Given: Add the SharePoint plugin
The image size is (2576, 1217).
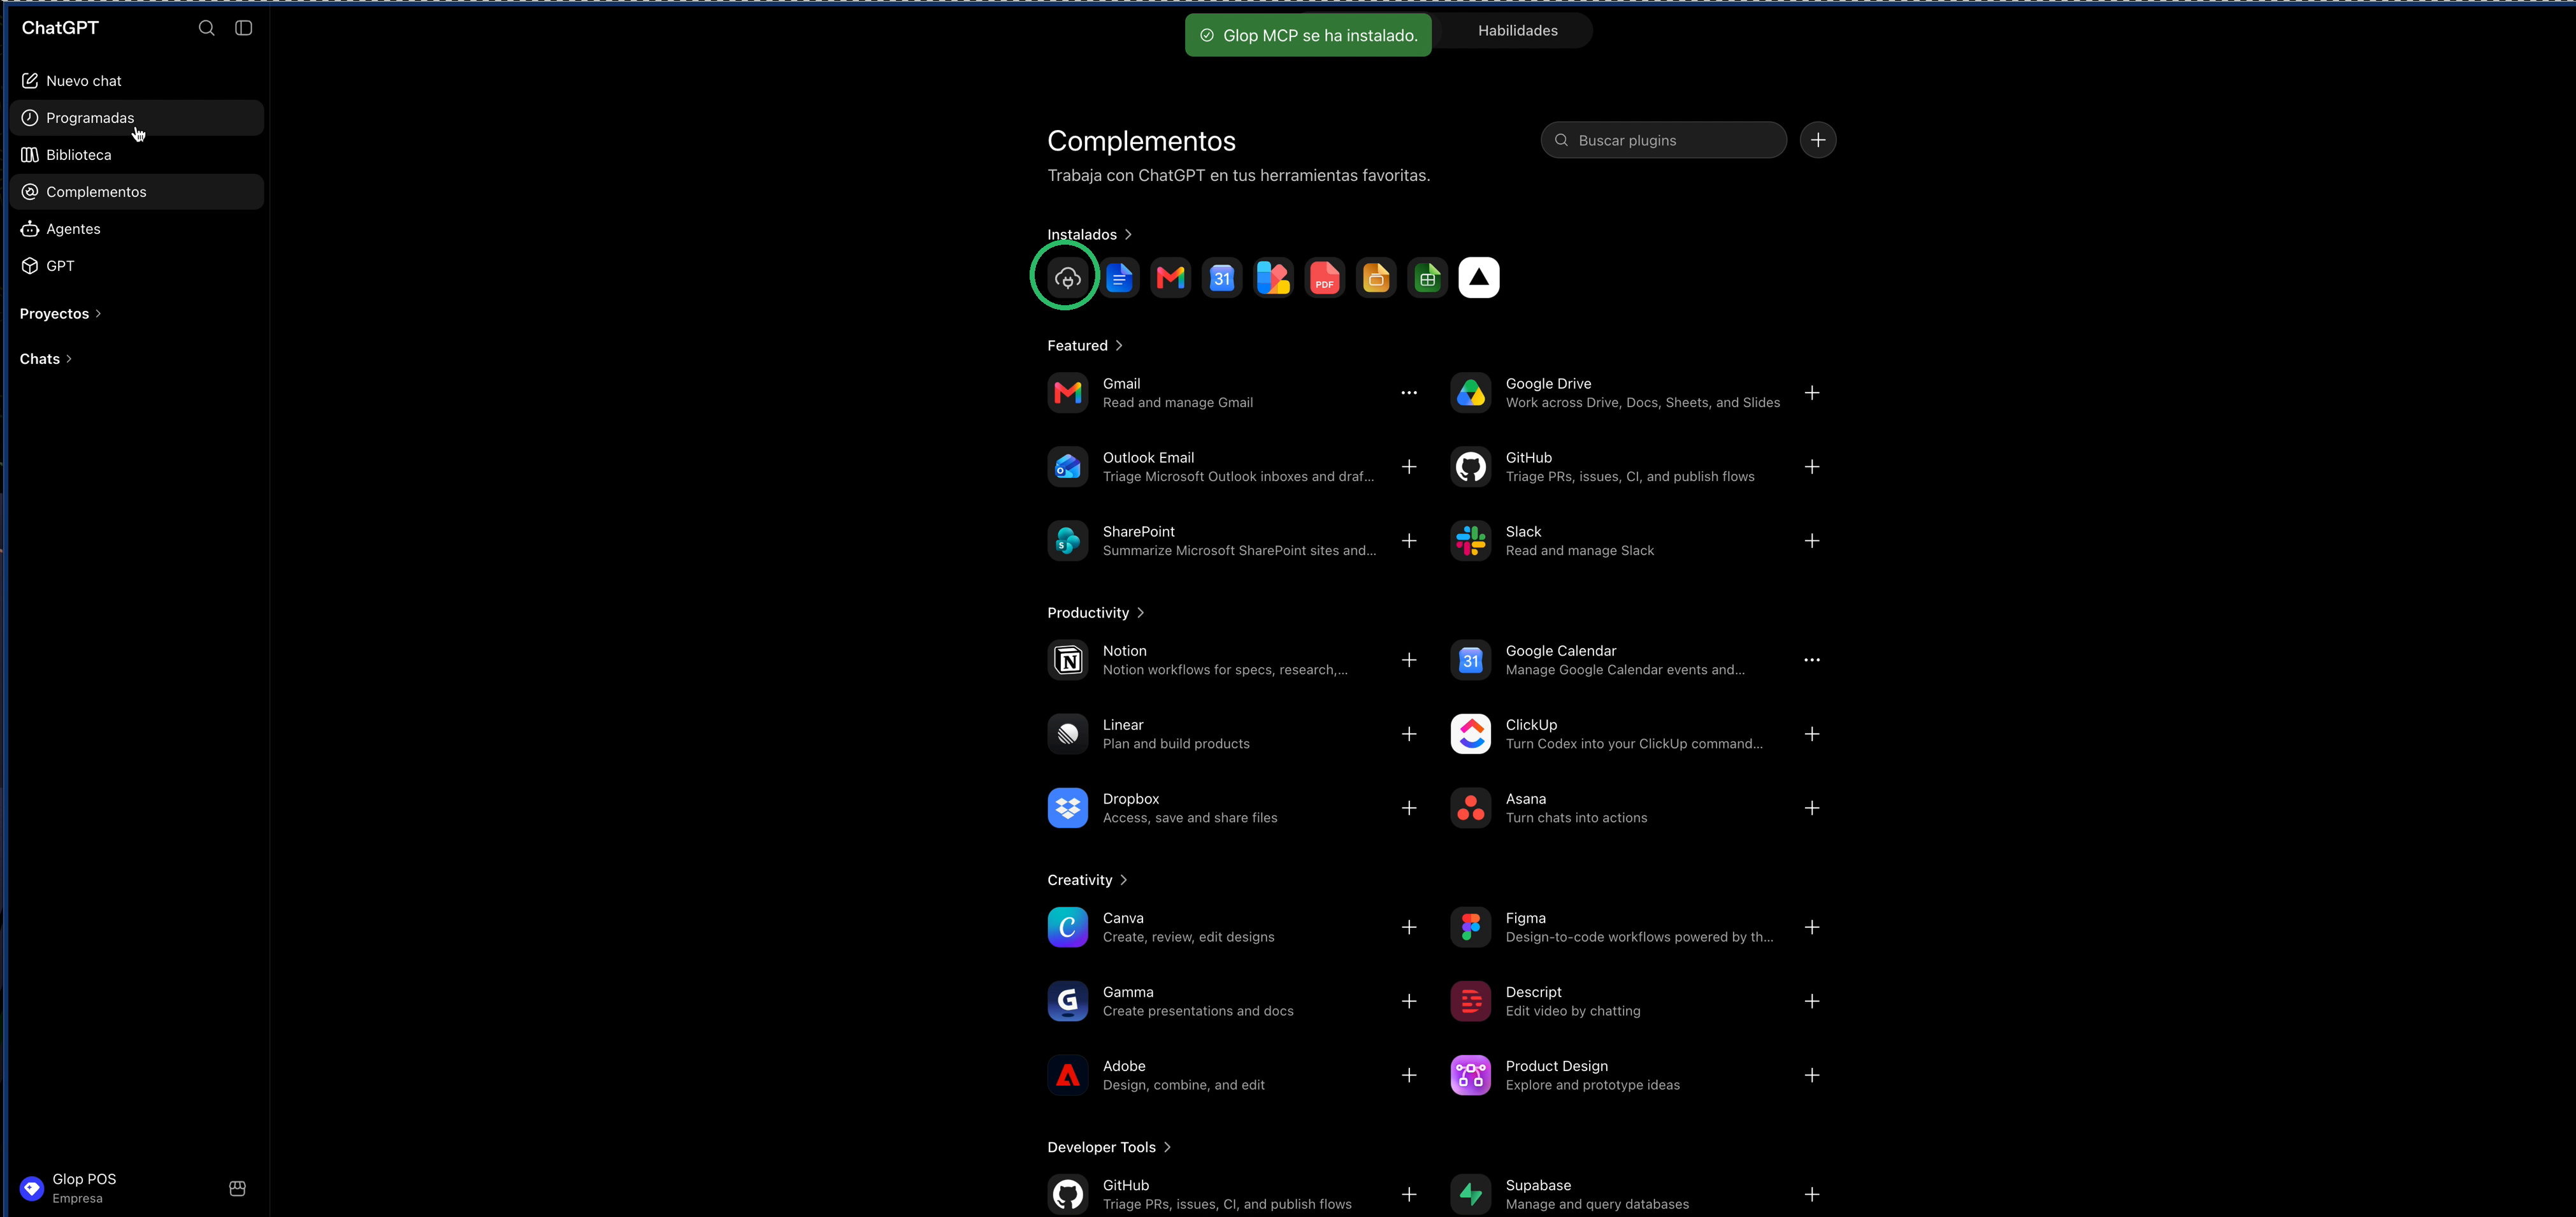Looking at the screenshot, I should [x=1408, y=541].
